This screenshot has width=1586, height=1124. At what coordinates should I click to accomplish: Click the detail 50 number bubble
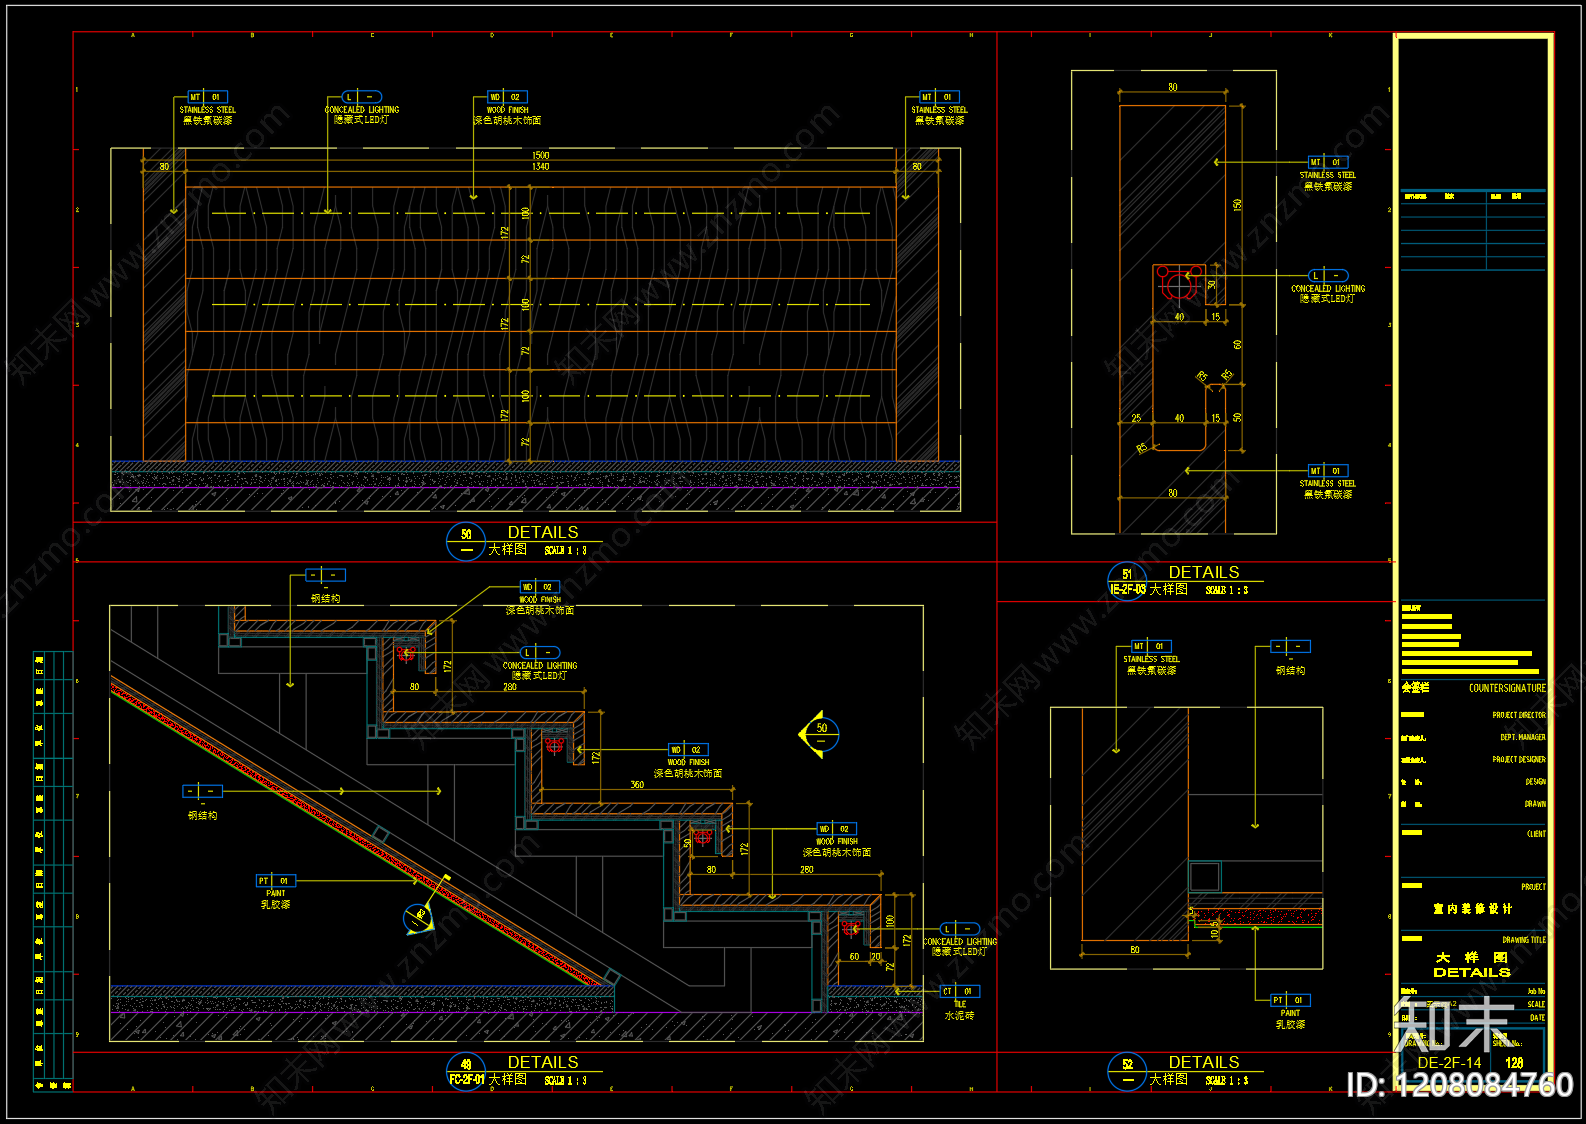point(466,541)
